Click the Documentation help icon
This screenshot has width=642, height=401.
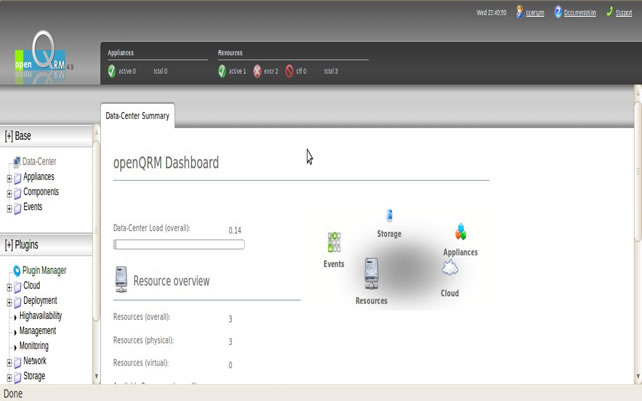pyautogui.click(x=558, y=12)
